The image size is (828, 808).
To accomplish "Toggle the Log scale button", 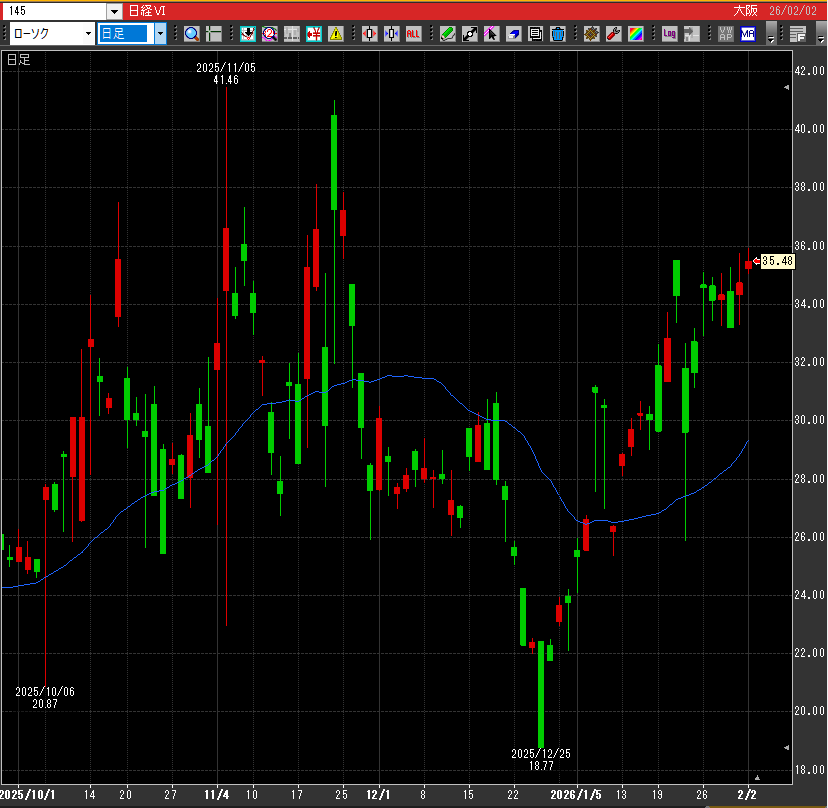I will coord(670,34).
